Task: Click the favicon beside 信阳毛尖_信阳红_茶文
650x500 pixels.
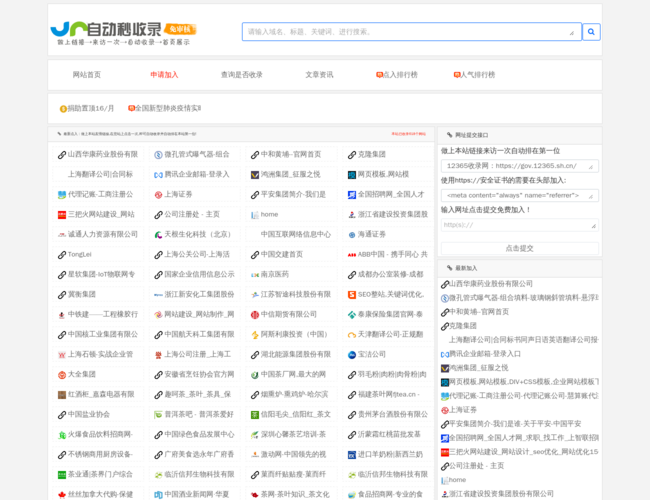Action: [255, 415]
